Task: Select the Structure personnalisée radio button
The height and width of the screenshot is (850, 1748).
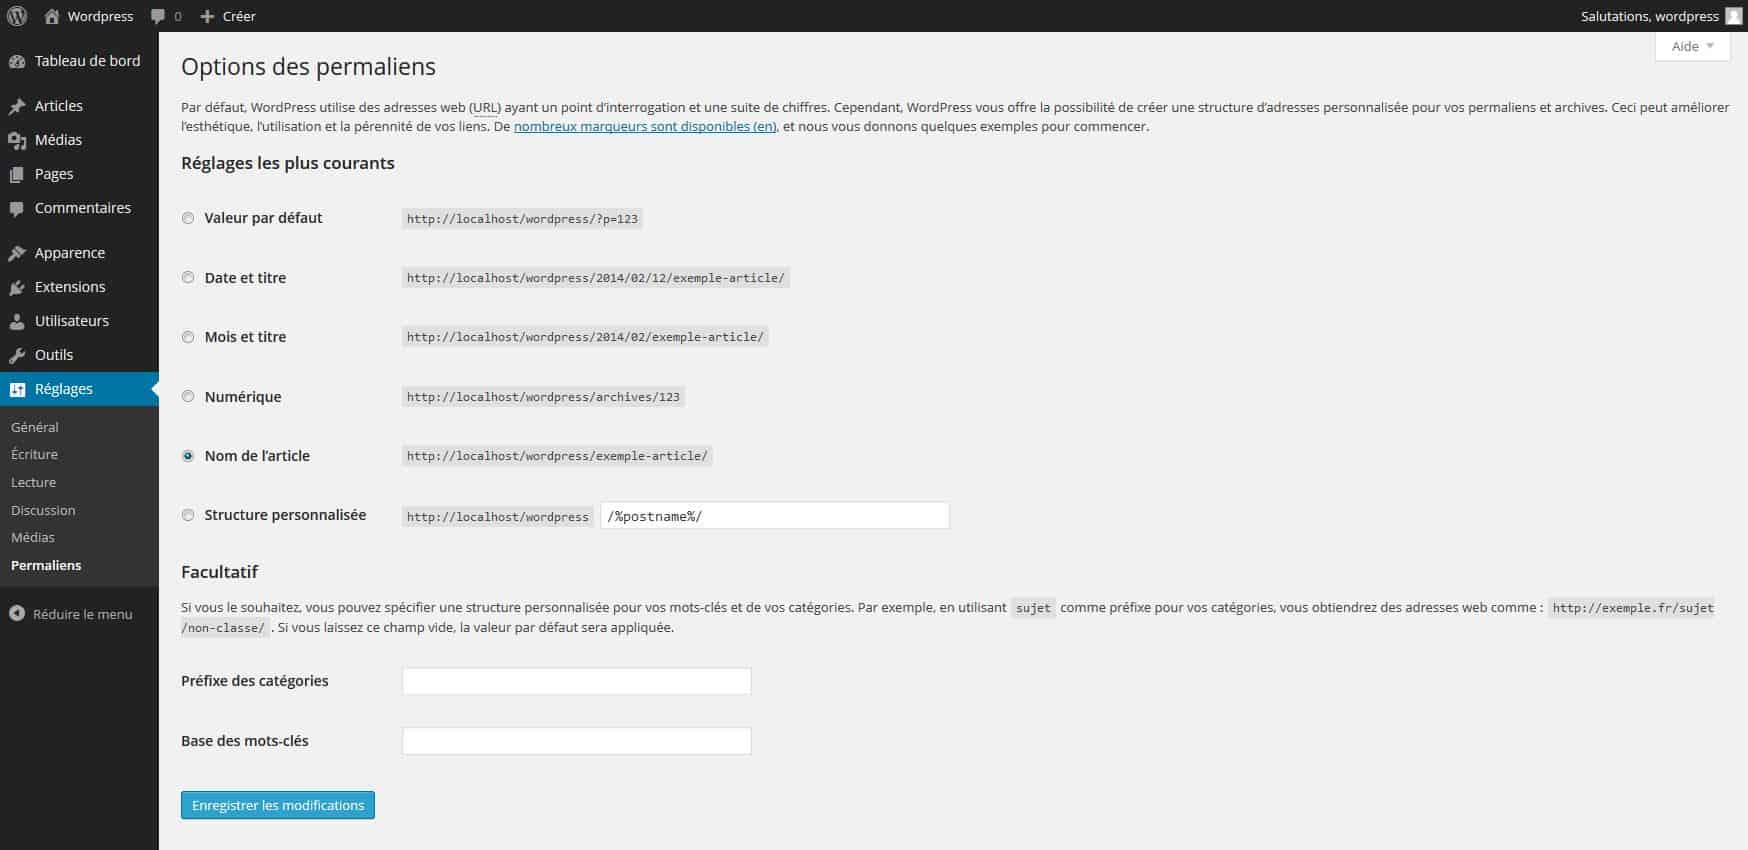Action: [x=188, y=515]
